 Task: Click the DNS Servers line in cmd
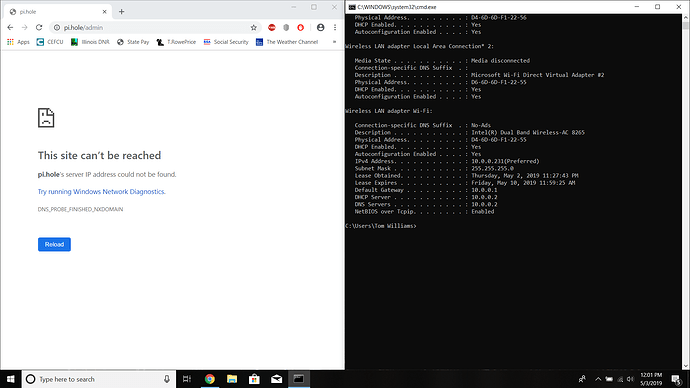[x=426, y=205]
